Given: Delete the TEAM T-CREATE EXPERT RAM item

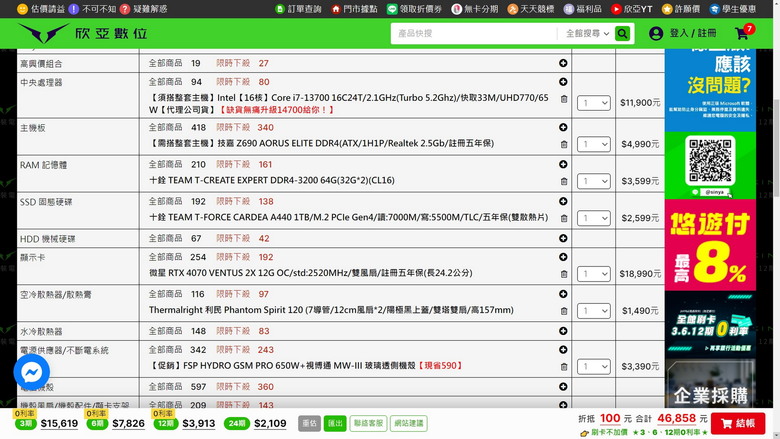Looking at the screenshot, I should pos(564,181).
